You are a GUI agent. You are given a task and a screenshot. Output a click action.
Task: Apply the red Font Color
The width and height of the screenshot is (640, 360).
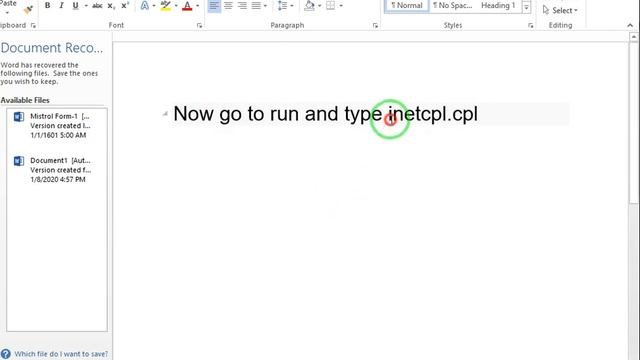pyautogui.click(x=187, y=6)
